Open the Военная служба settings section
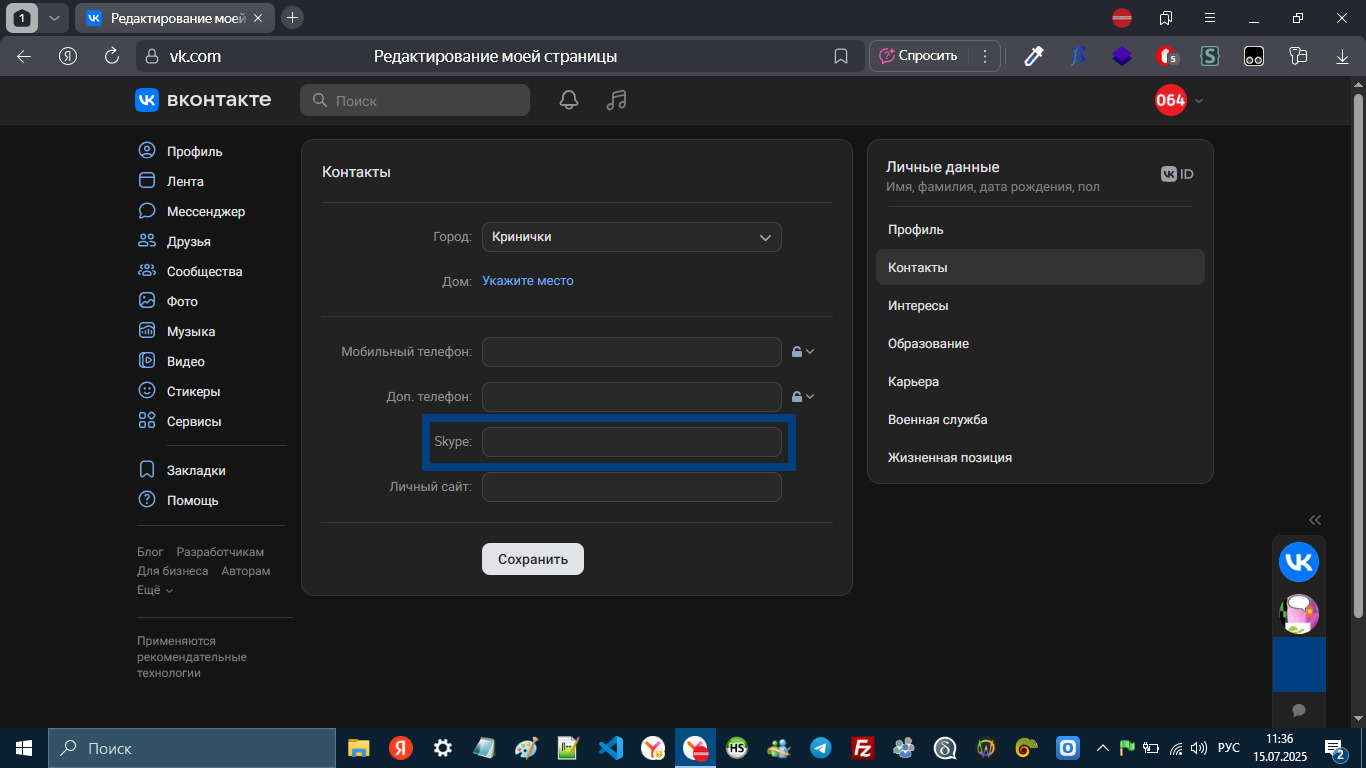The width and height of the screenshot is (1366, 768). [1040, 420]
